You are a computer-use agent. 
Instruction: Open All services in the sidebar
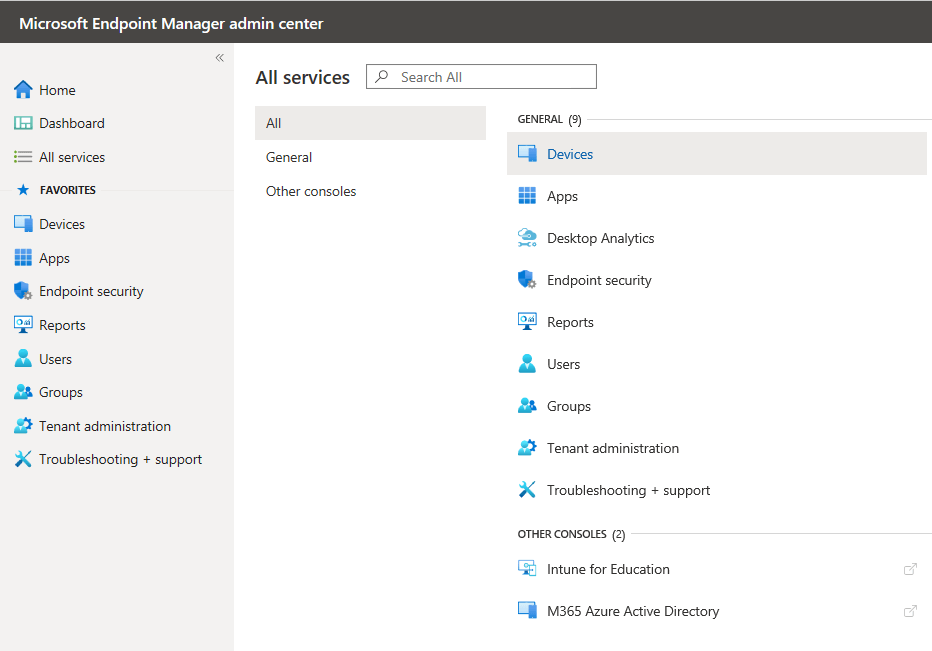71,157
